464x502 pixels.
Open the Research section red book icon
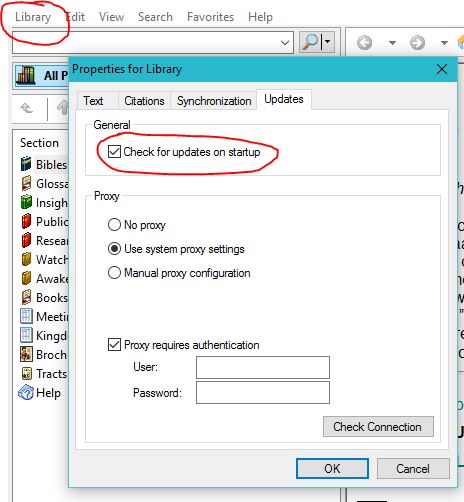(26, 240)
